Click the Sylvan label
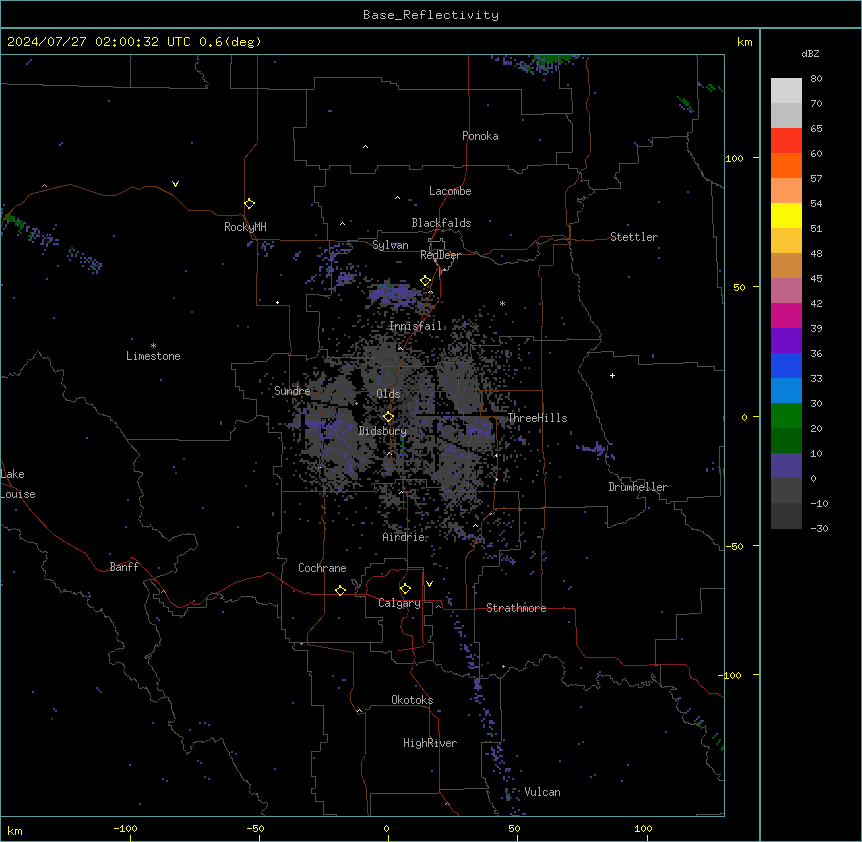This screenshot has width=862, height=842. point(390,245)
